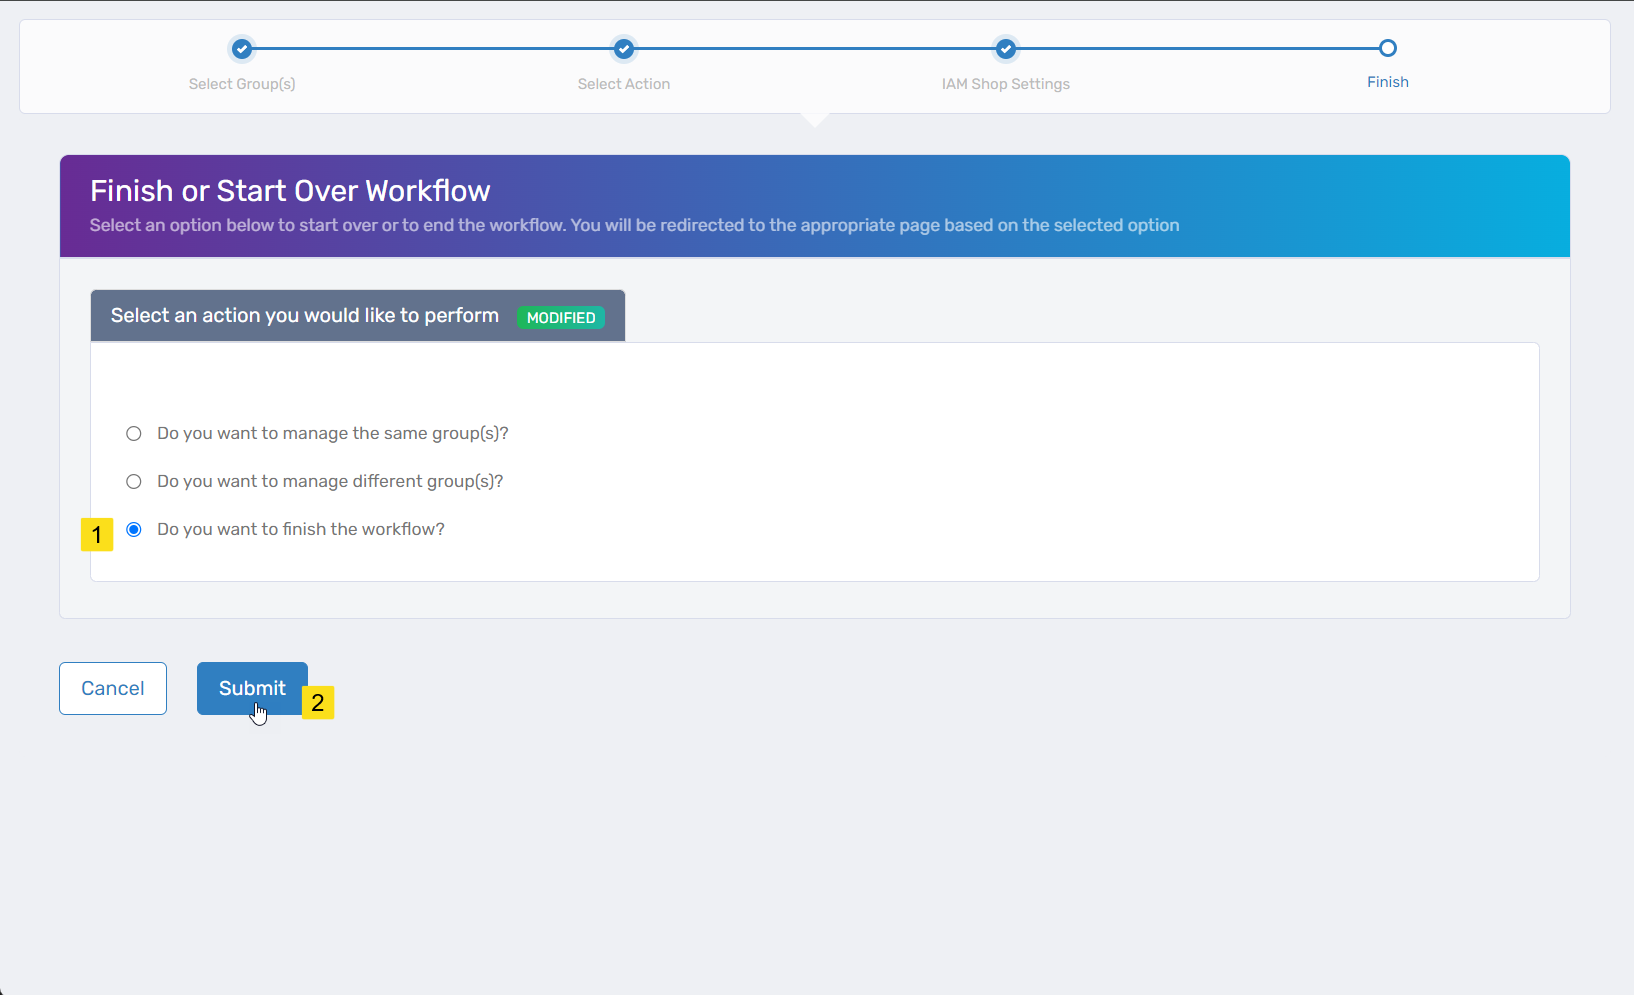Click the 'Do you want to manage different group(s)?' text
Viewport: 1634px width, 995px height.
point(330,481)
